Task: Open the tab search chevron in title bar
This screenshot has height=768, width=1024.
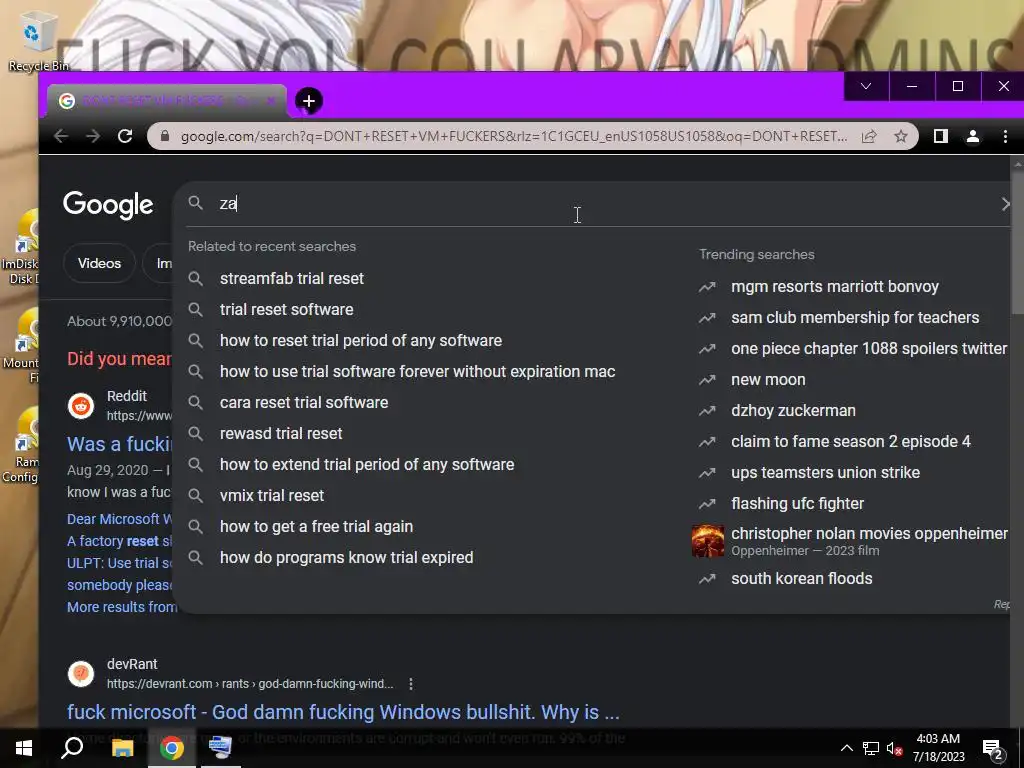Action: 866,86
